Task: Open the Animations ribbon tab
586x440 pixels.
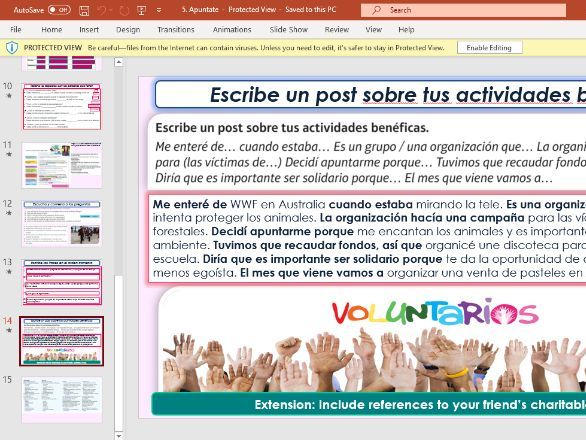Action: (232, 30)
